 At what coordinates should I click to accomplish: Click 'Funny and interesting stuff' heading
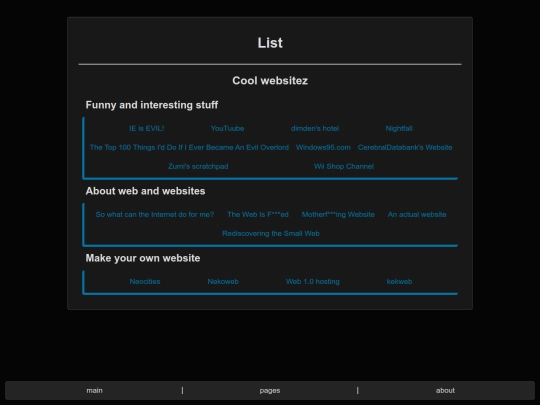tap(152, 105)
